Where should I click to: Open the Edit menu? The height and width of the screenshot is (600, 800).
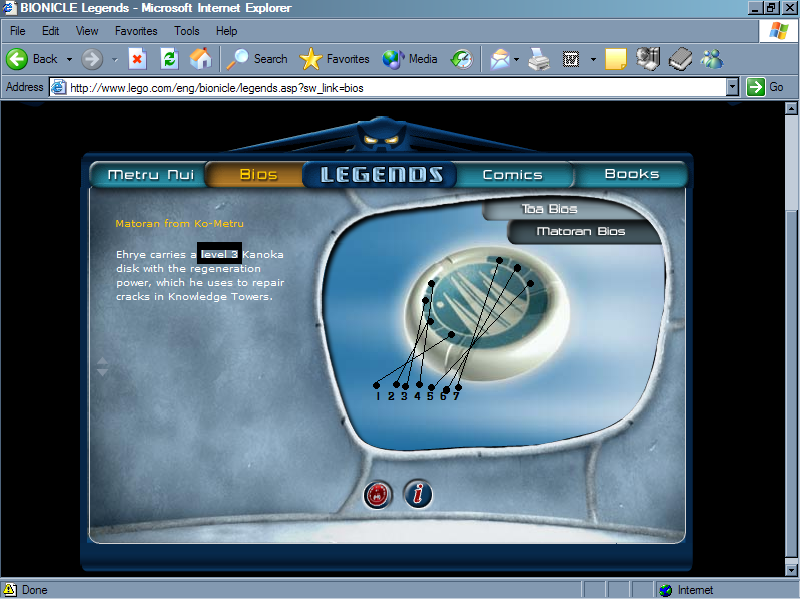(51, 31)
